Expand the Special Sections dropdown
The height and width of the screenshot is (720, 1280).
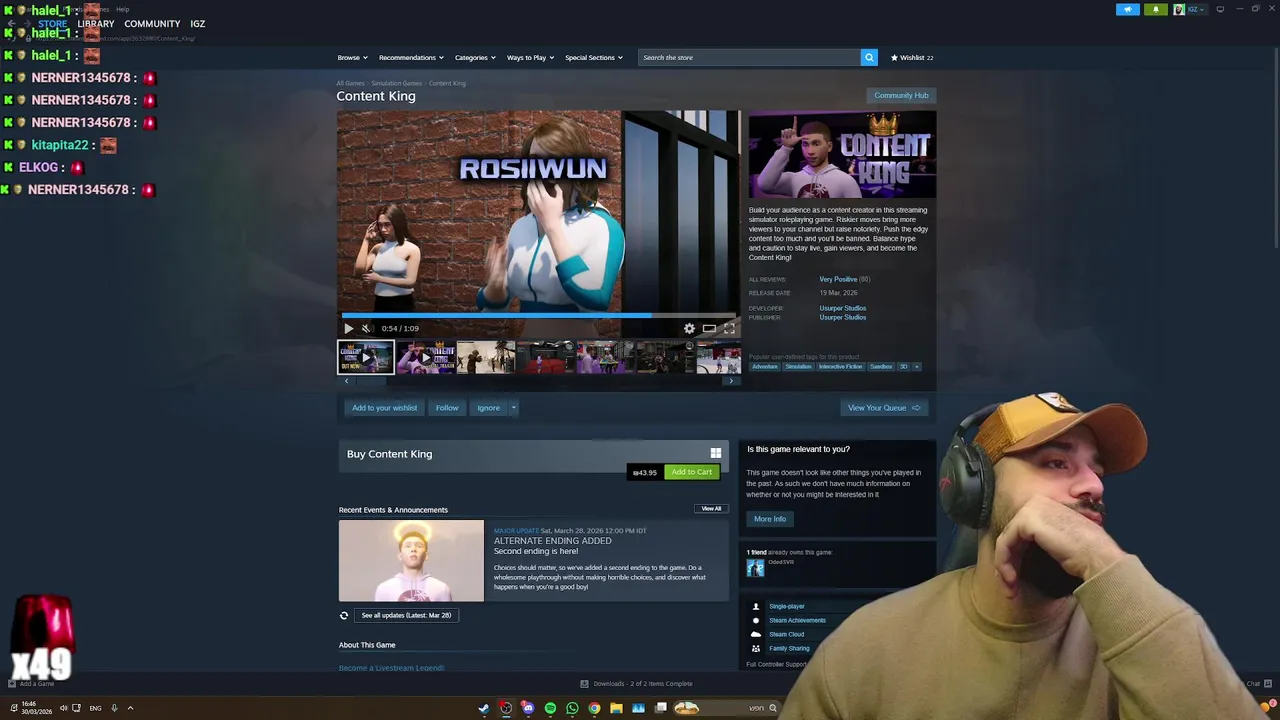tap(593, 57)
